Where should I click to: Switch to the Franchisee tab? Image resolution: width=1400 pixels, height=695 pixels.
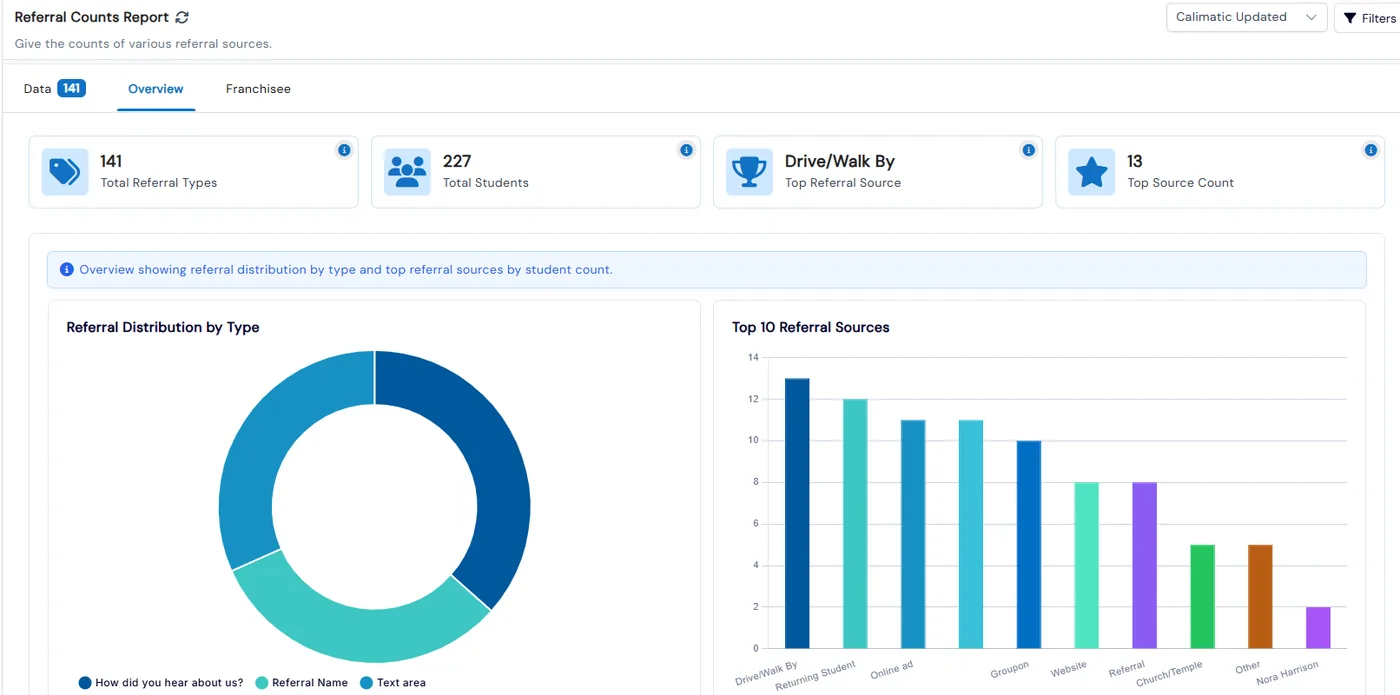(258, 89)
